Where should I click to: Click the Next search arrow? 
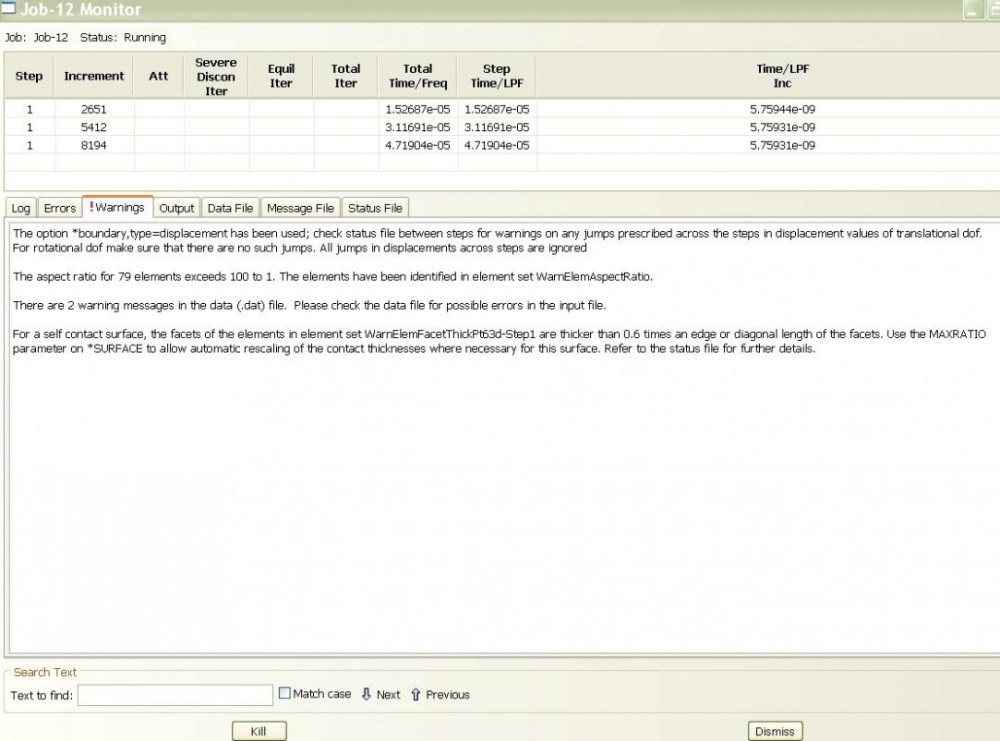(x=366, y=694)
